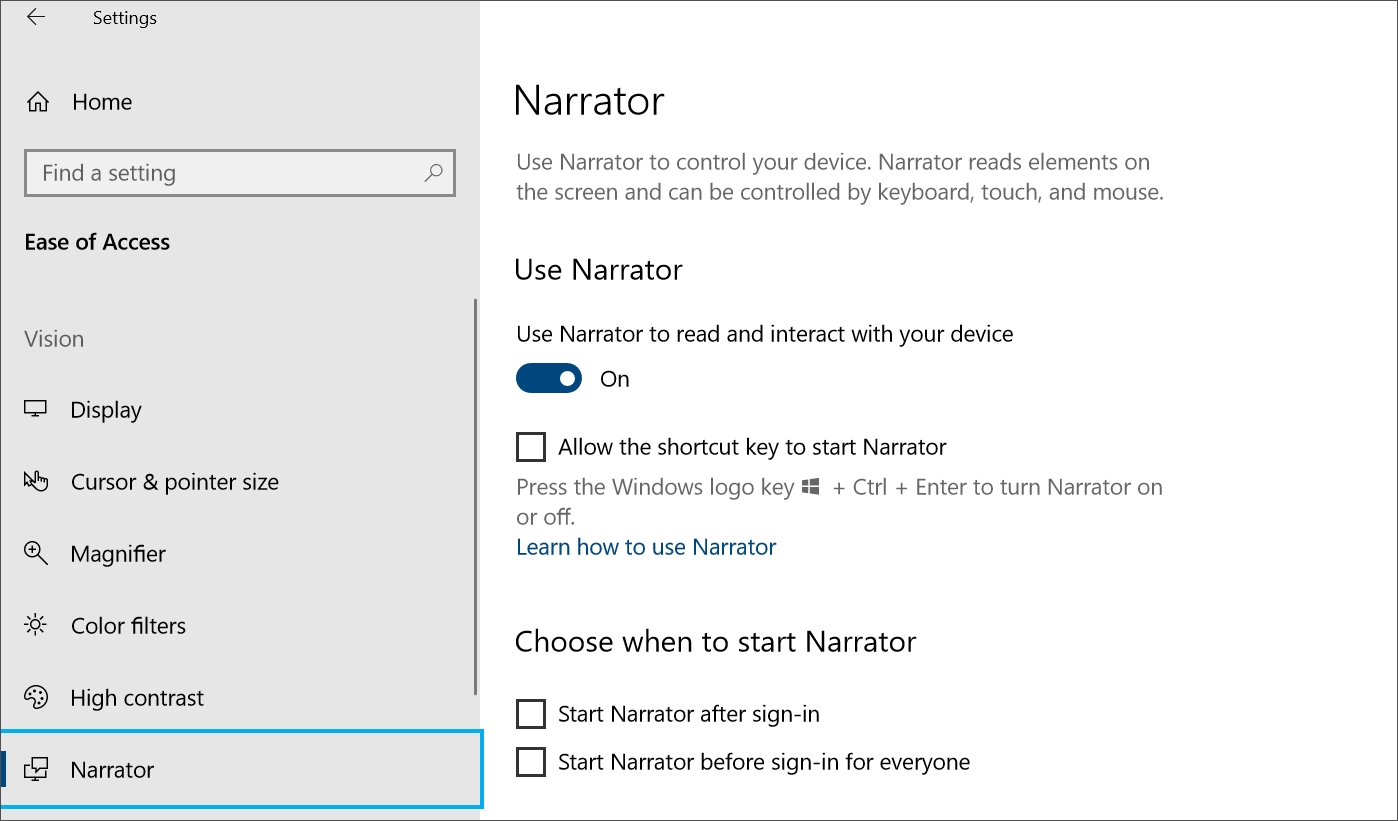Click the Cursor & pointer size hand icon
This screenshot has width=1398, height=821.
click(x=36, y=481)
